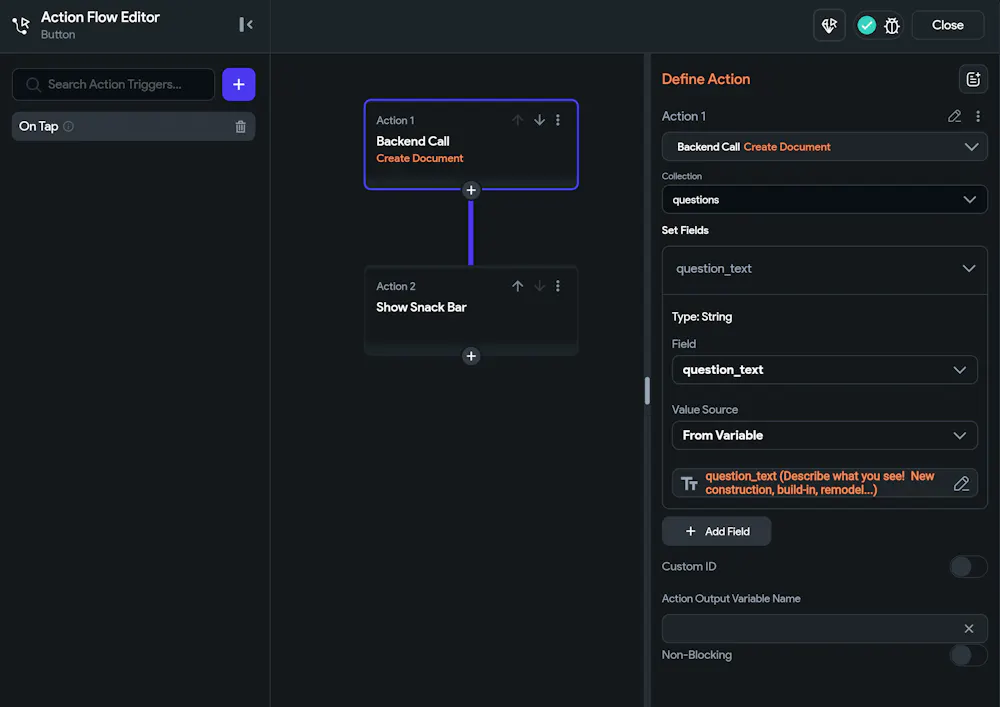Show info for On Tap trigger
Screen dimensions: 1000x707
click(68, 126)
